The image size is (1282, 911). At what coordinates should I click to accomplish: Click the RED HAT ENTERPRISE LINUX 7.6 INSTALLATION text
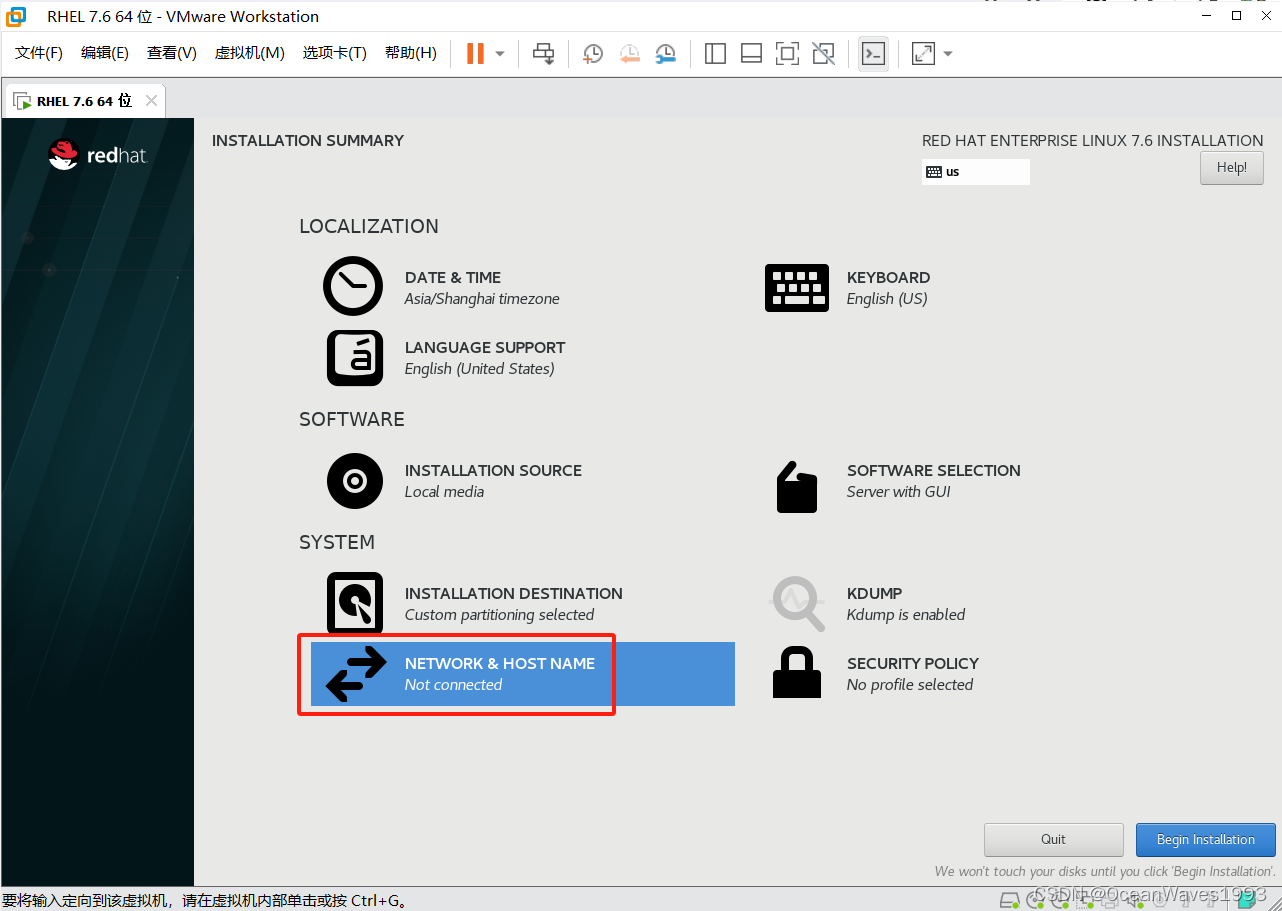coord(1092,141)
